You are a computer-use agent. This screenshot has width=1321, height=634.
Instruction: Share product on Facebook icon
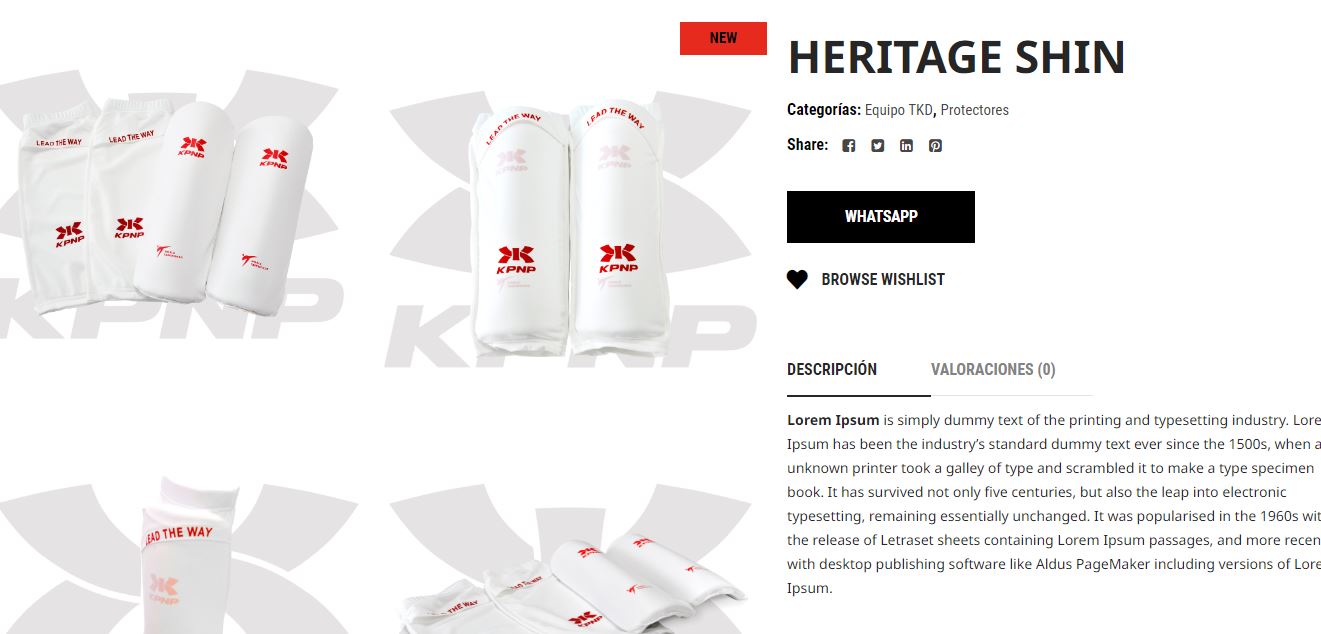[848, 146]
